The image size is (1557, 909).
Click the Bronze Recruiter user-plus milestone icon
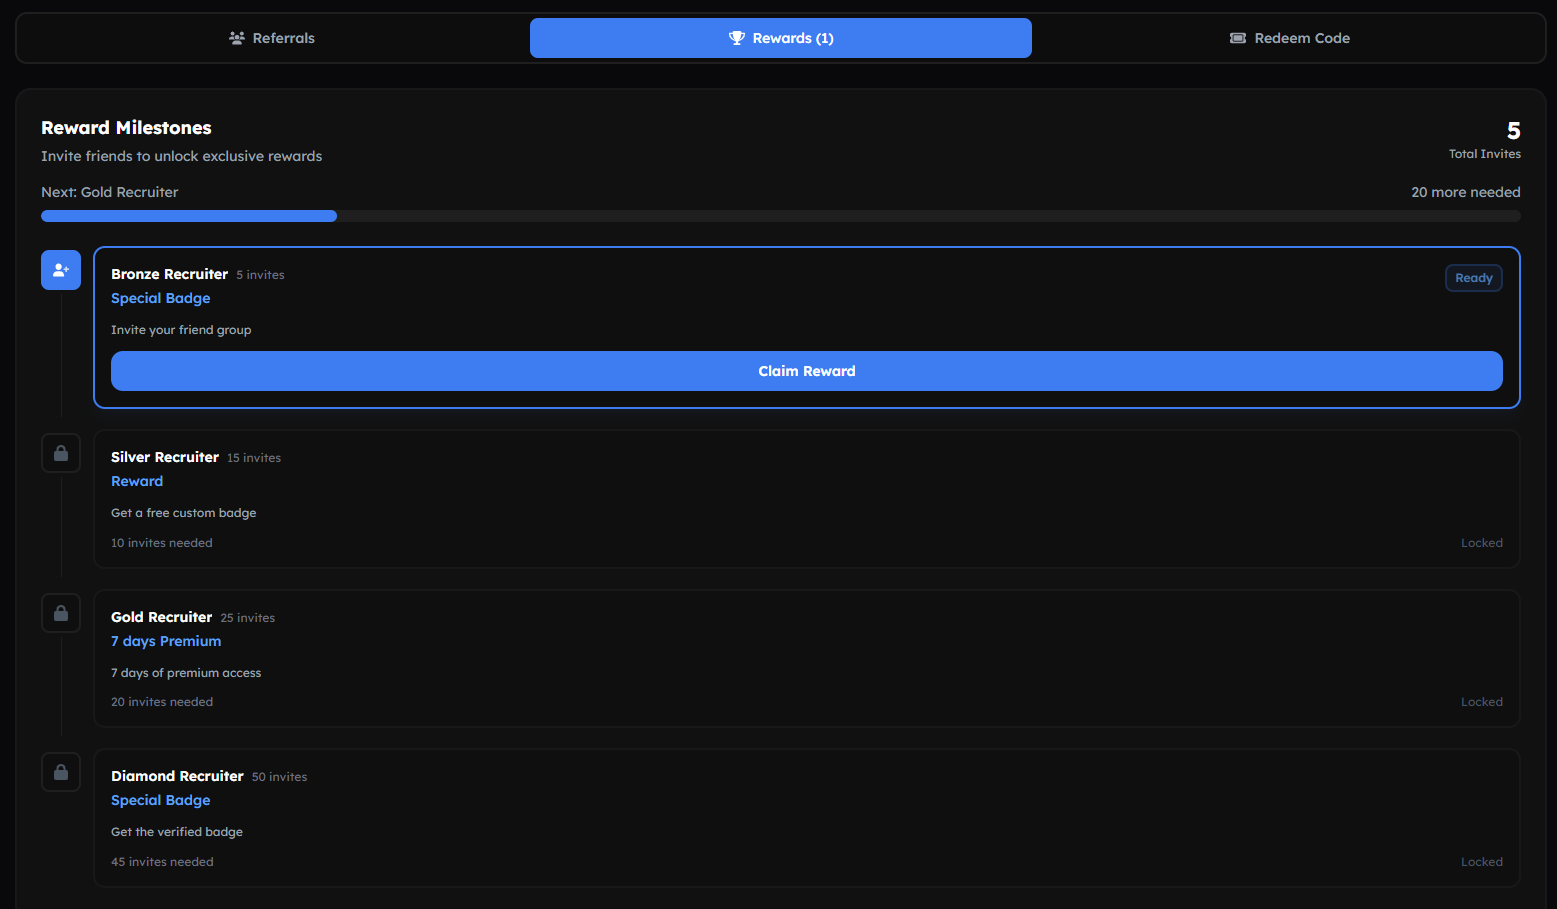coord(61,270)
